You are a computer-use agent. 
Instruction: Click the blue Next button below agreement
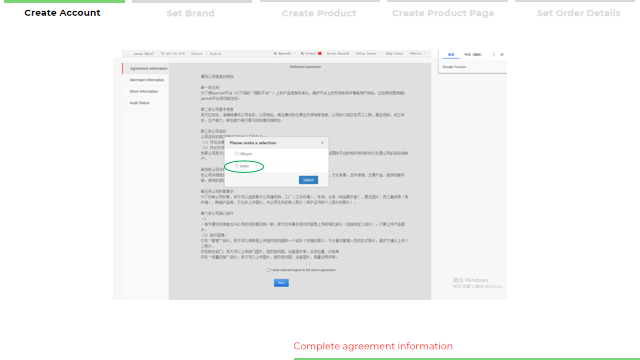point(281,283)
